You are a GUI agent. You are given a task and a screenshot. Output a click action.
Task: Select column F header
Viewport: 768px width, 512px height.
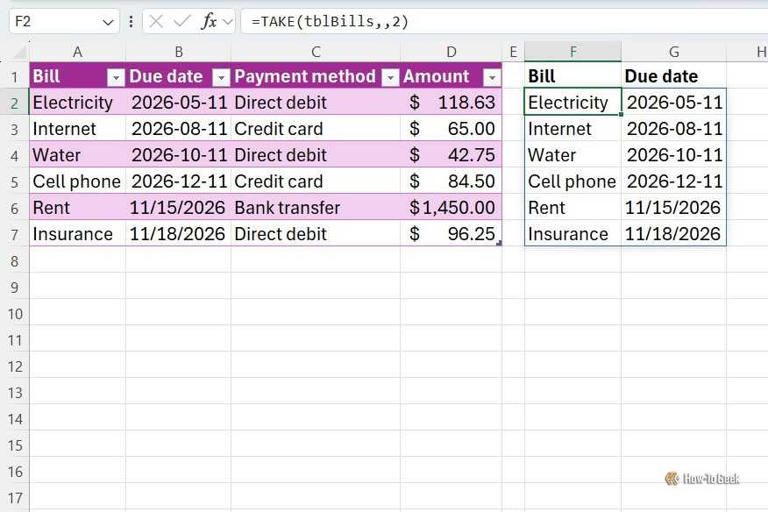(573, 52)
